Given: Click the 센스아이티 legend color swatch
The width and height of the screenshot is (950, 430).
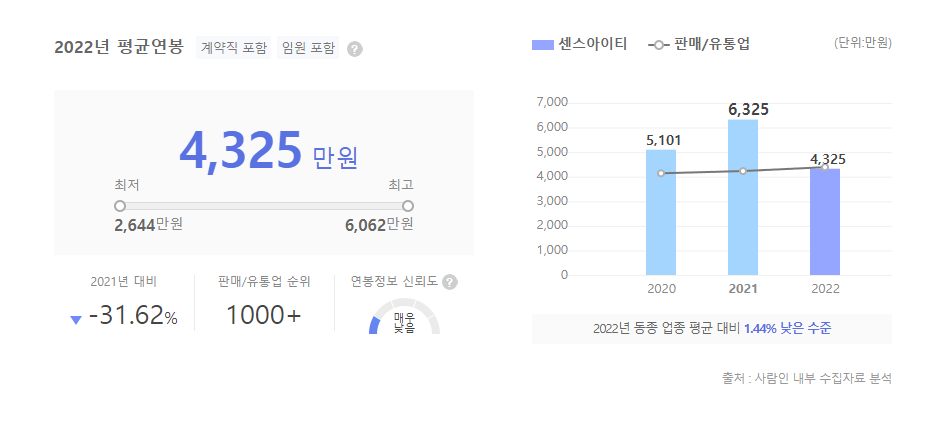Looking at the screenshot, I should pos(543,45).
